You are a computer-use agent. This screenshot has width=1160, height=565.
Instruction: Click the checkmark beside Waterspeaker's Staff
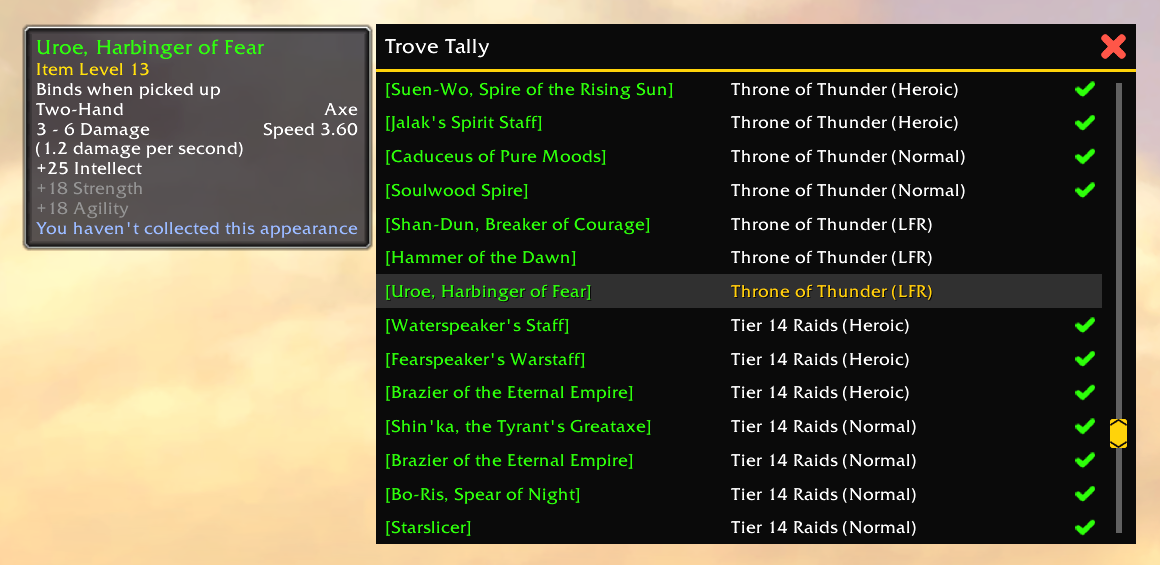click(x=1085, y=325)
